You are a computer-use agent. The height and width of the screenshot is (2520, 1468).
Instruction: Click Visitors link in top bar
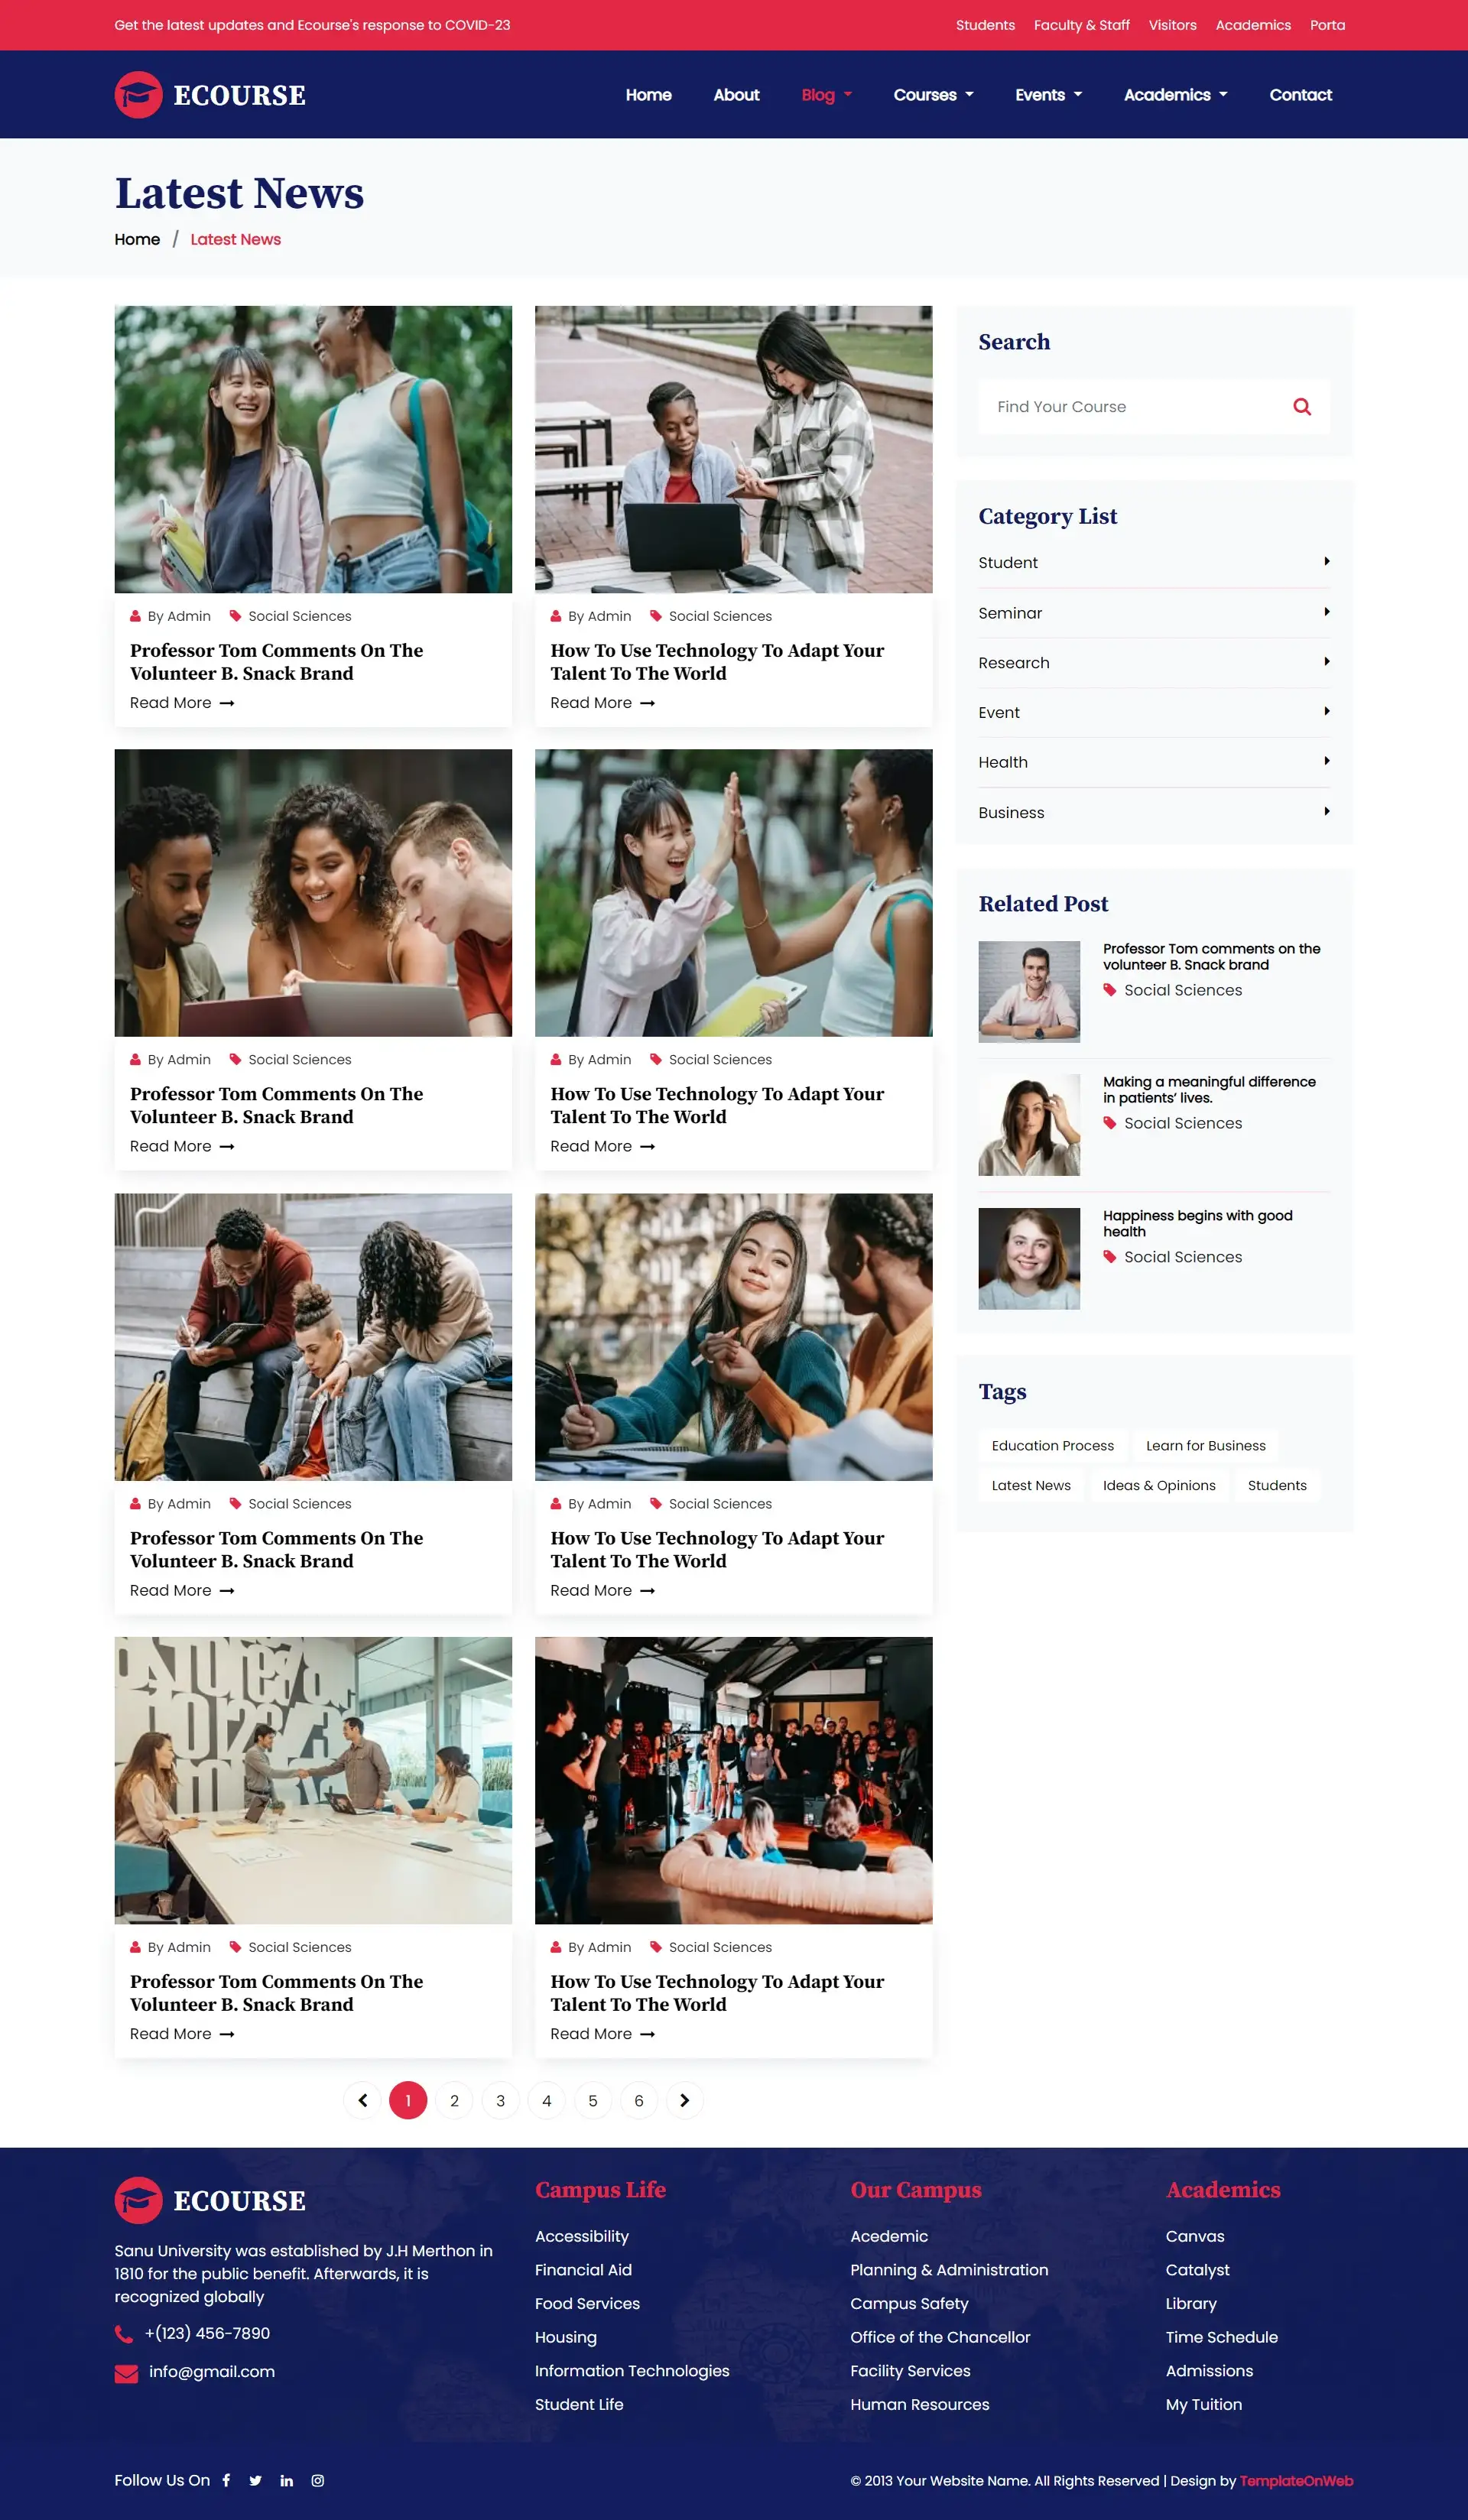[1172, 25]
